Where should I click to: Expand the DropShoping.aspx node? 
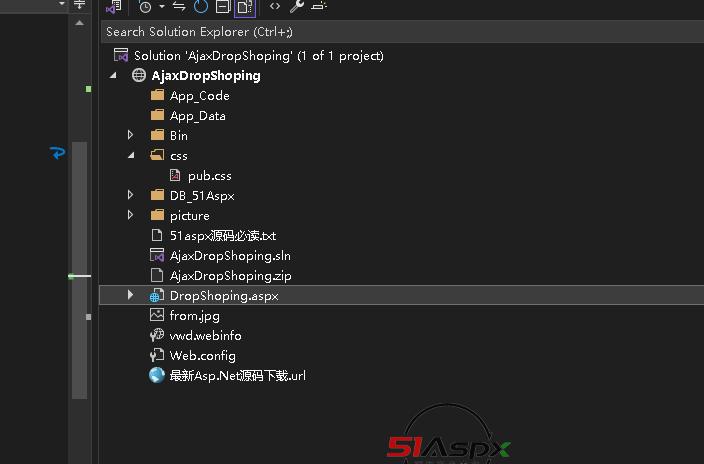pyautogui.click(x=130, y=295)
